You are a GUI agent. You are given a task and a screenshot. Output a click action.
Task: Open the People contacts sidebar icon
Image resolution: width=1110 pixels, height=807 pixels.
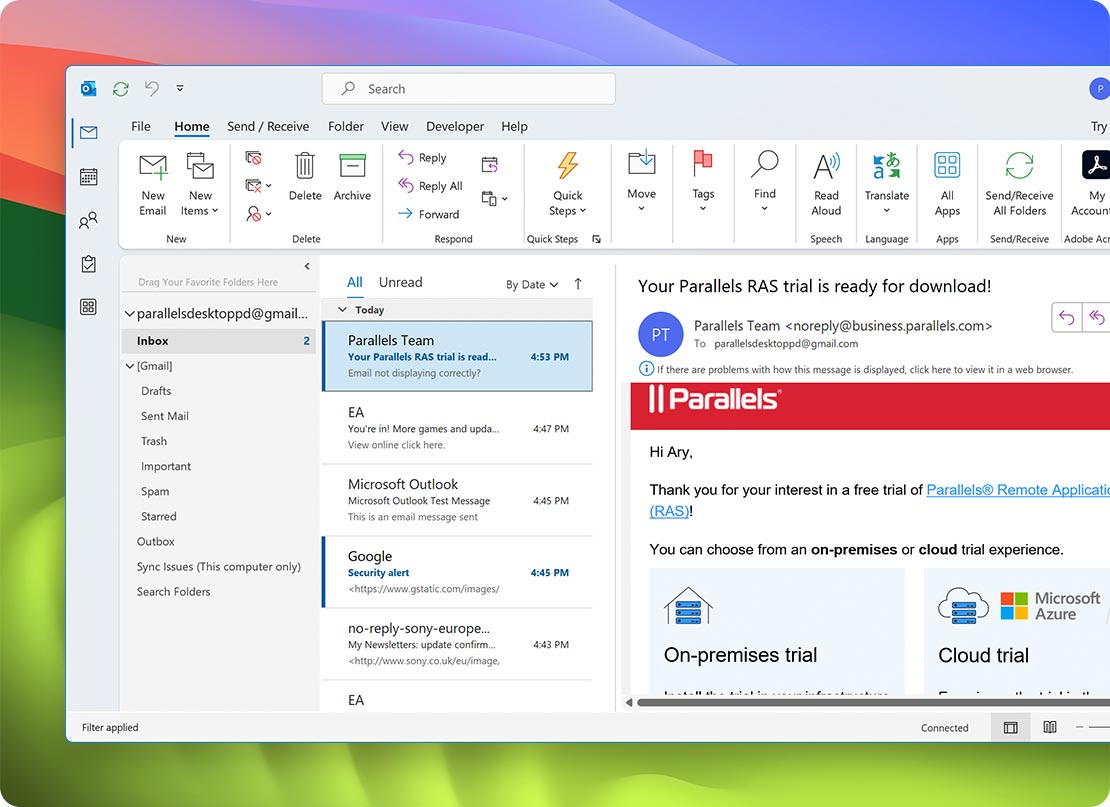click(89, 220)
